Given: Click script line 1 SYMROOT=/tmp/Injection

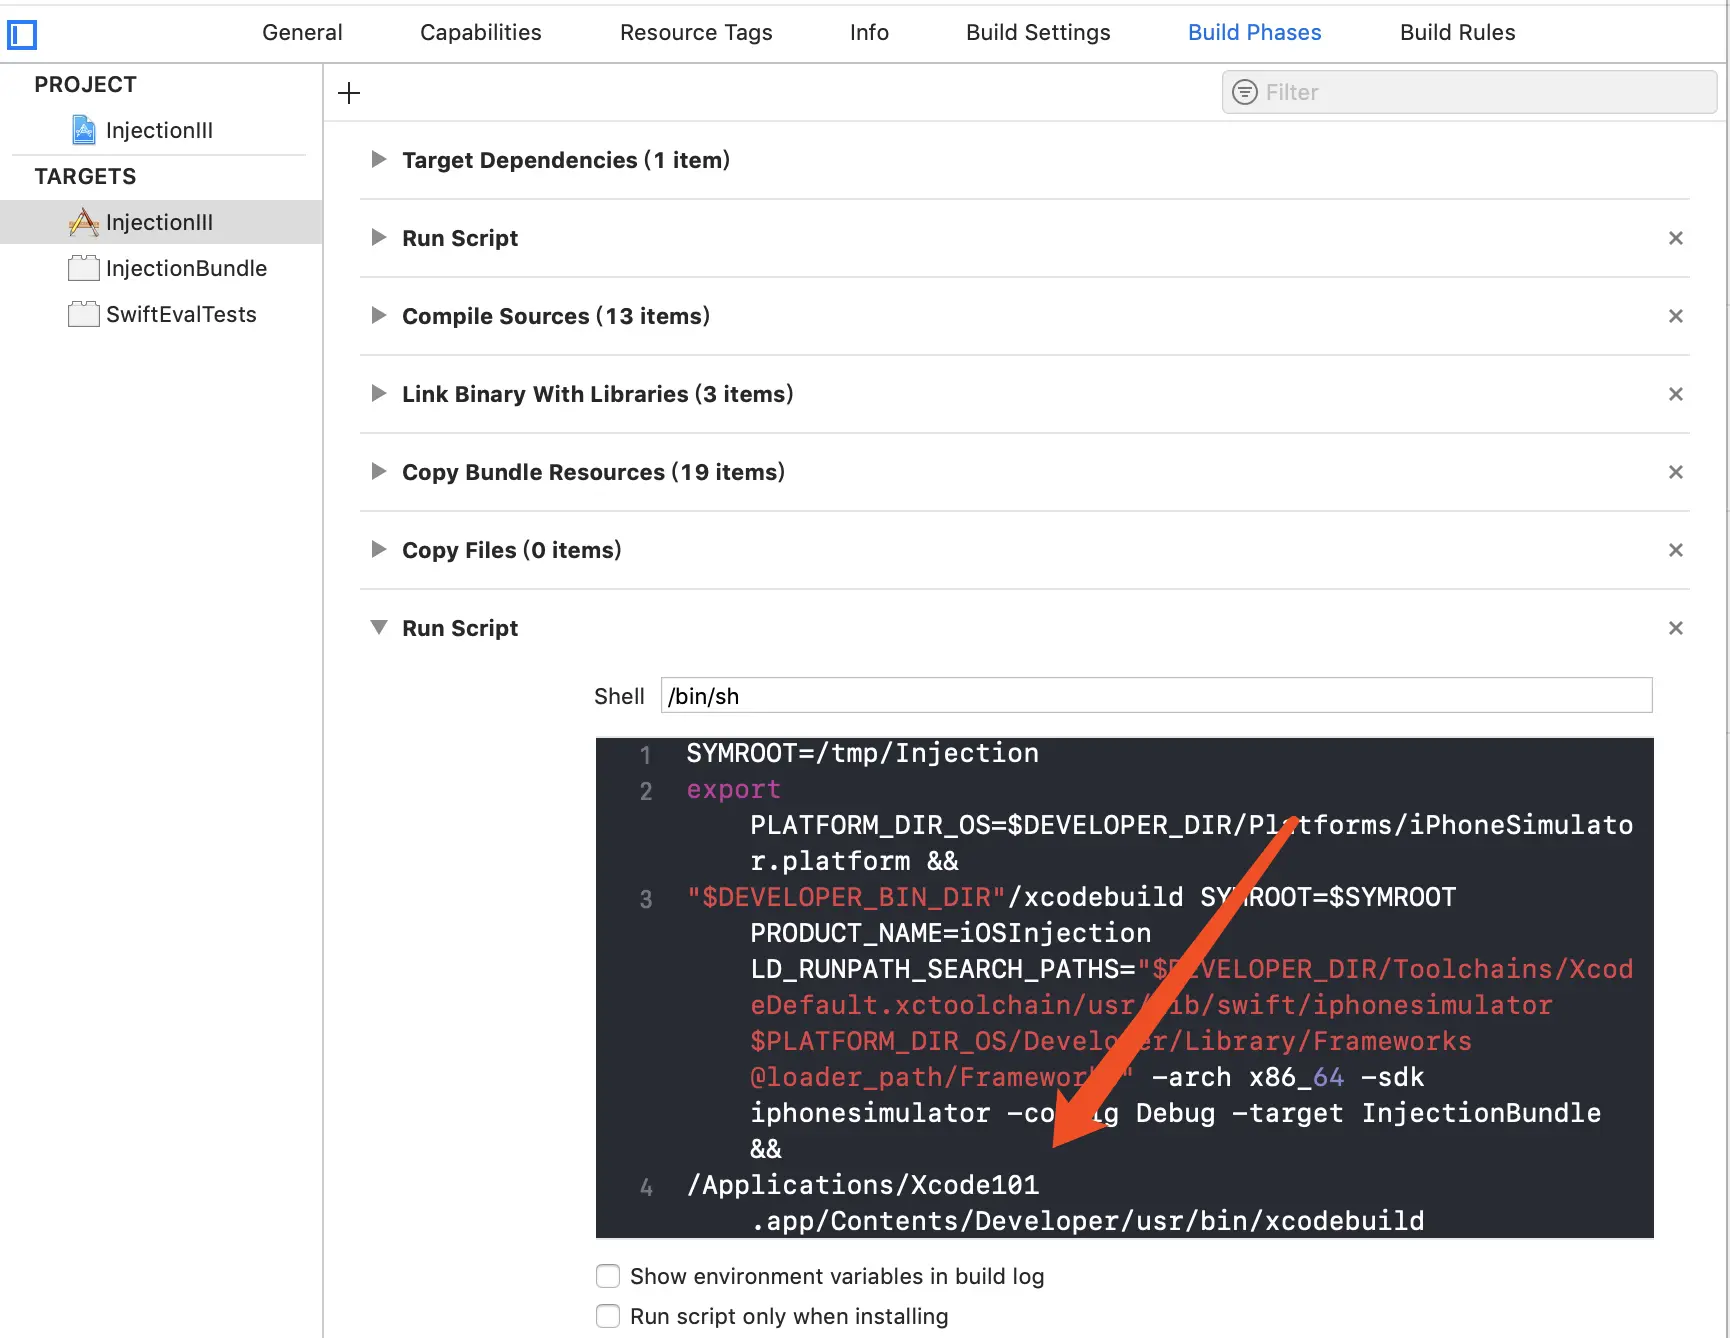Looking at the screenshot, I should point(862,753).
